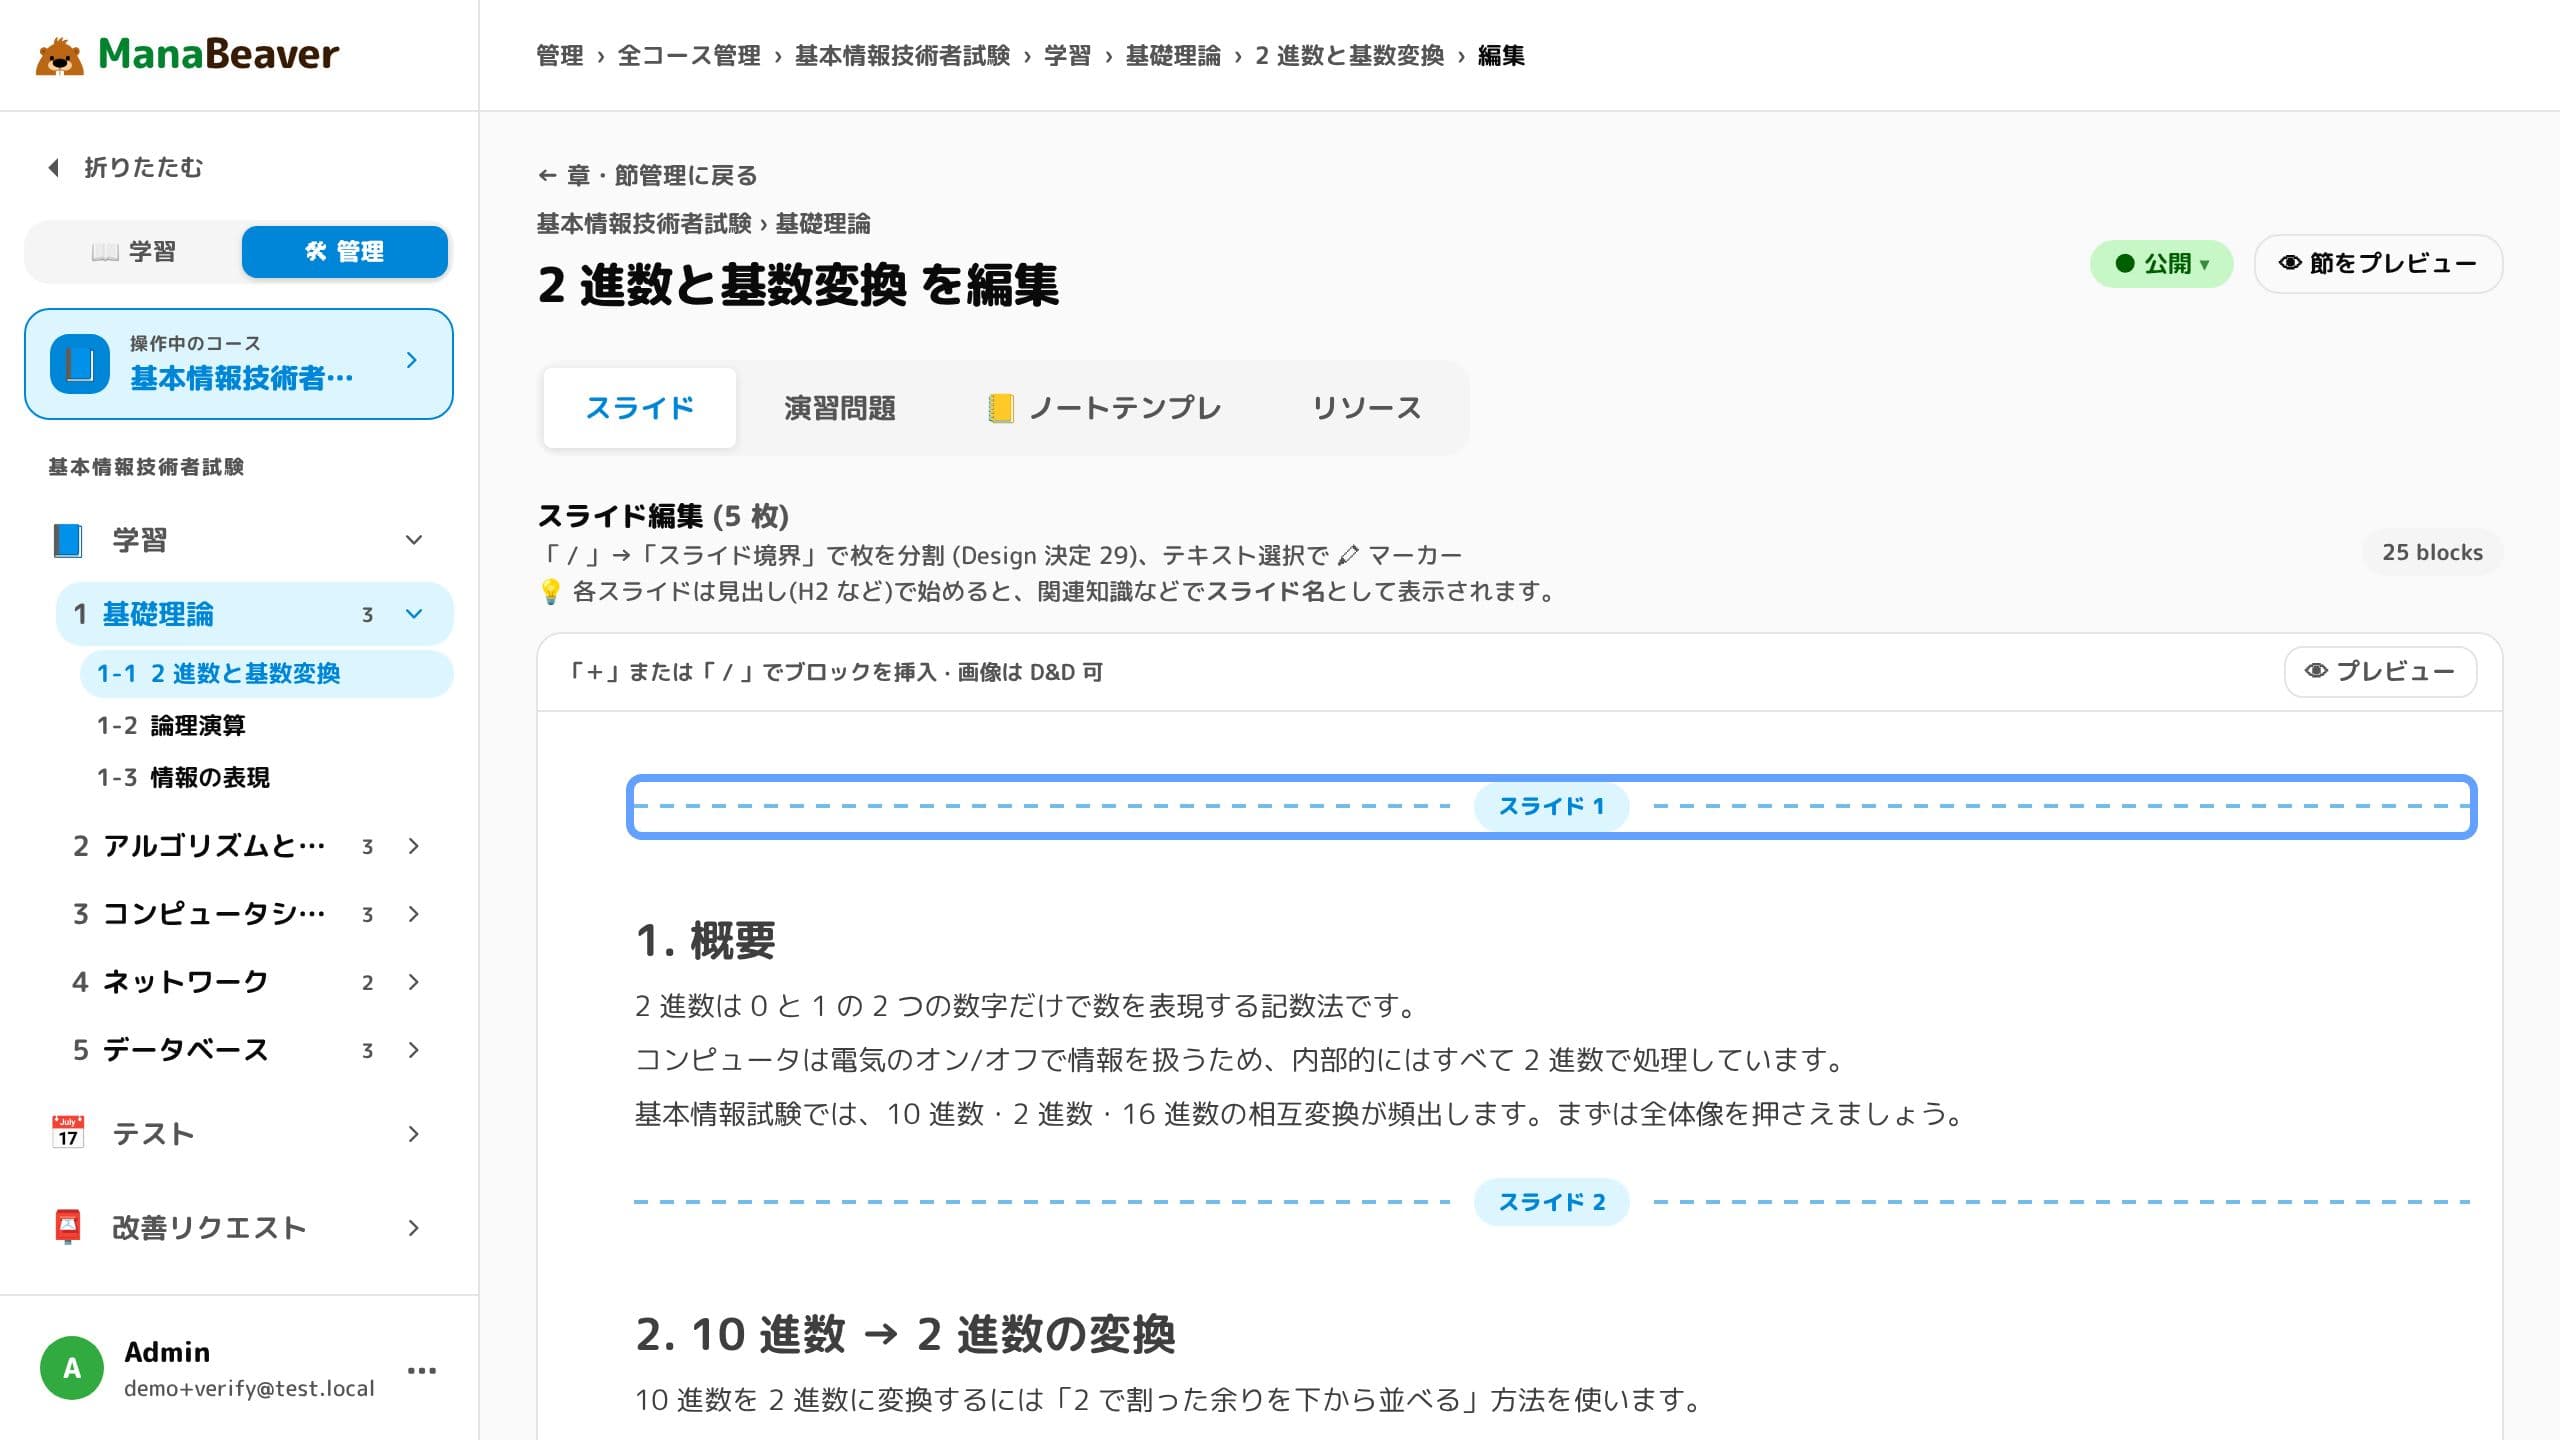Viewport: 2560px width, 1440px height.
Task: Select the スライド 2 boundary marker
Action: pos(1551,1202)
